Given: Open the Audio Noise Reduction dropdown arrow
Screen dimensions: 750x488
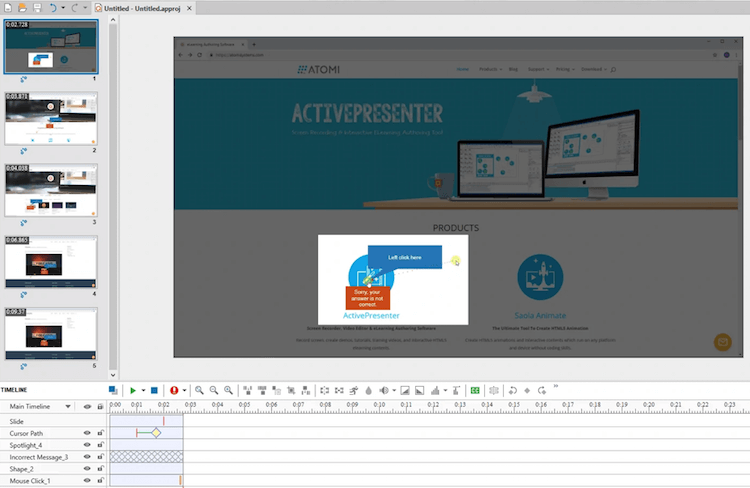Looking at the screenshot, I should pos(445,390).
